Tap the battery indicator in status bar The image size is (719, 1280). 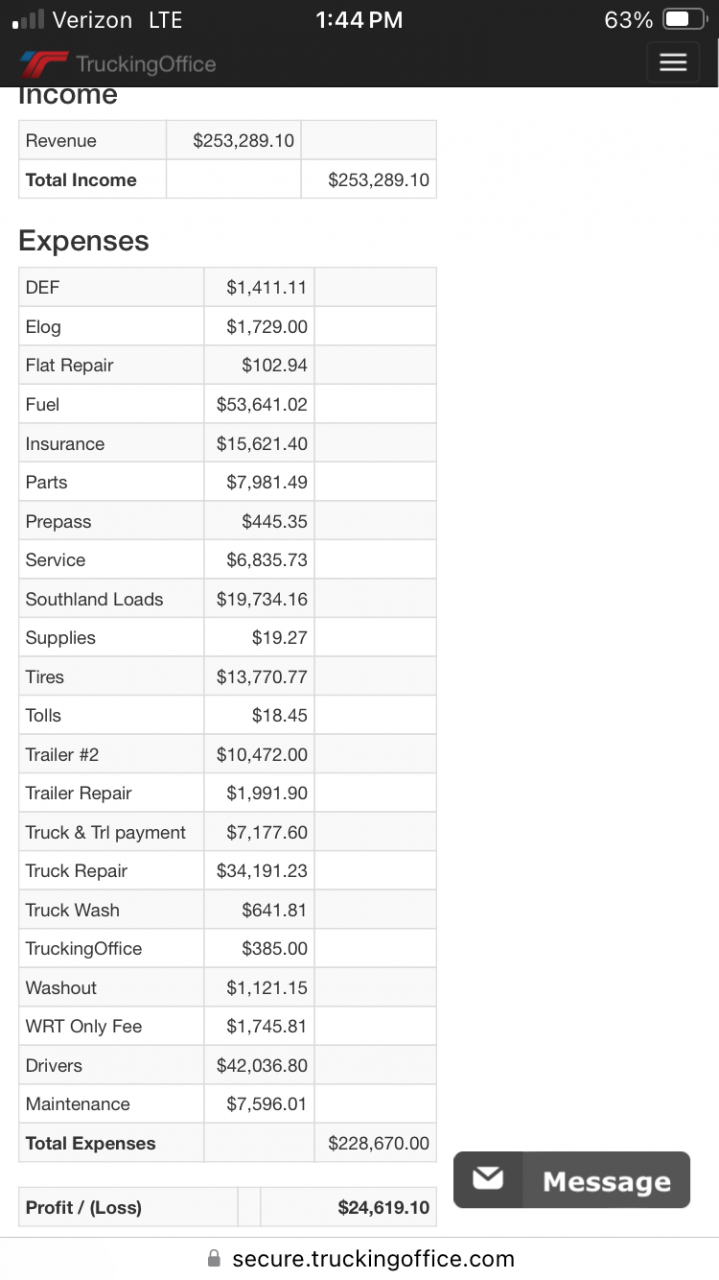[685, 20]
